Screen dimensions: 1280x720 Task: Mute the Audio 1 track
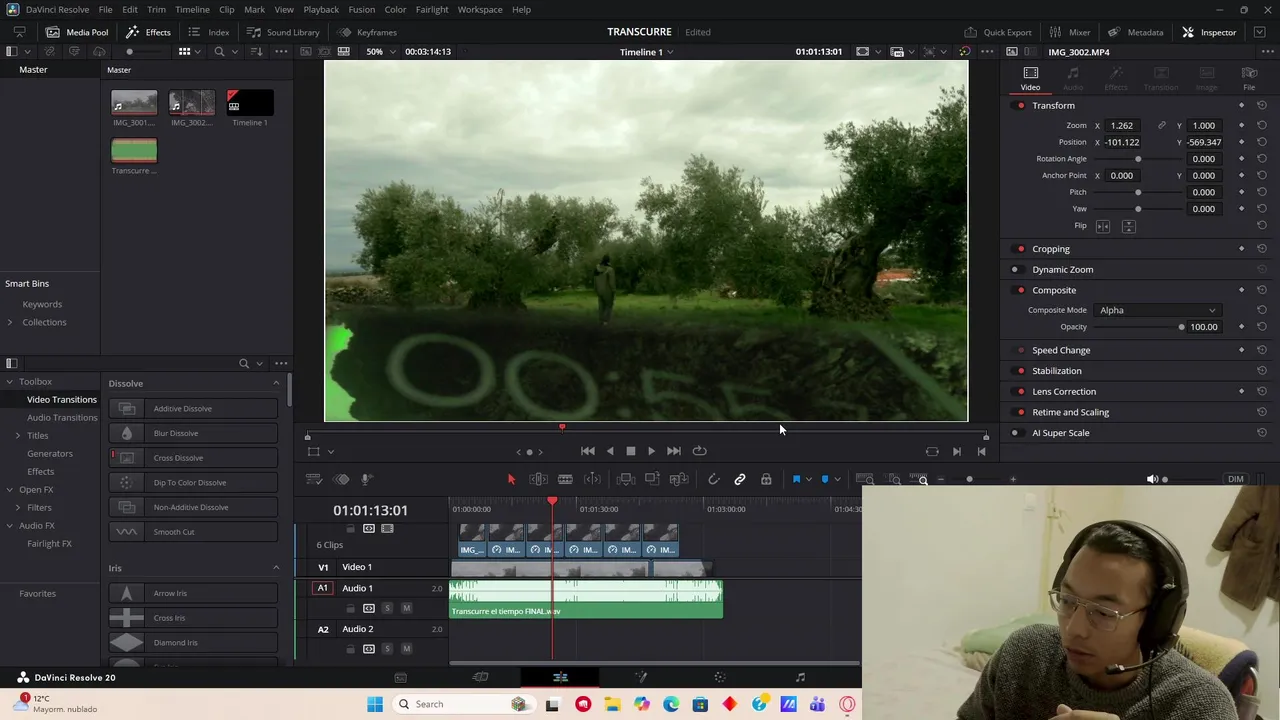coord(406,608)
